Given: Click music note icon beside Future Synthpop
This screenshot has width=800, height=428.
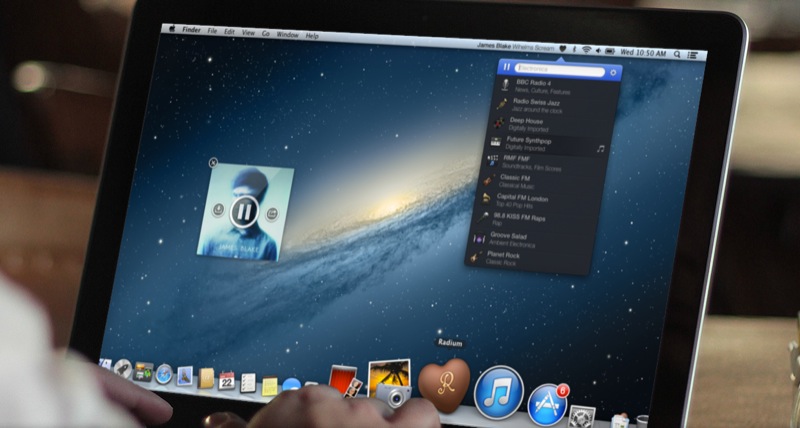Looking at the screenshot, I should point(600,148).
